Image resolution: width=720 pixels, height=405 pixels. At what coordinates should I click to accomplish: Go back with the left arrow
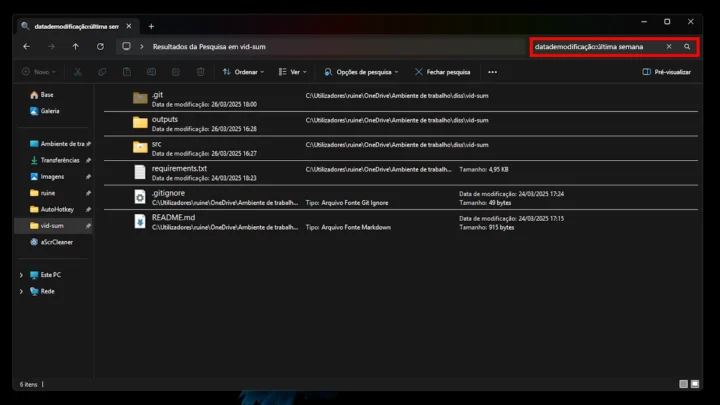click(27, 46)
